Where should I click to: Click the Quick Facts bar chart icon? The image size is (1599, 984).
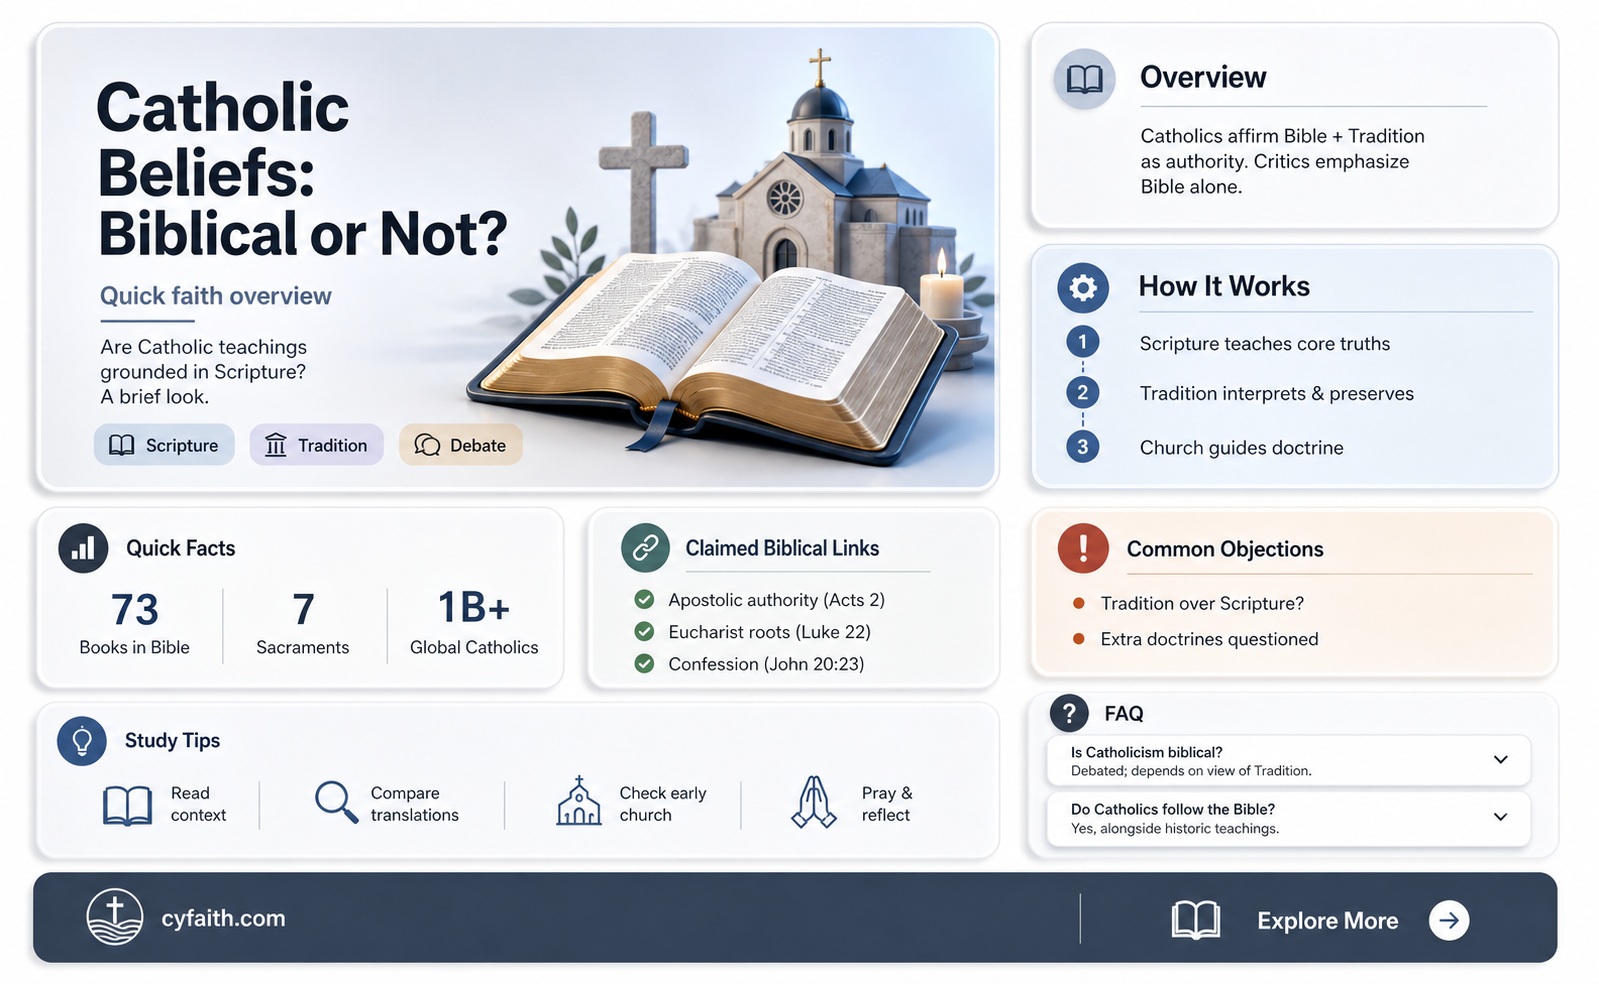point(83,548)
